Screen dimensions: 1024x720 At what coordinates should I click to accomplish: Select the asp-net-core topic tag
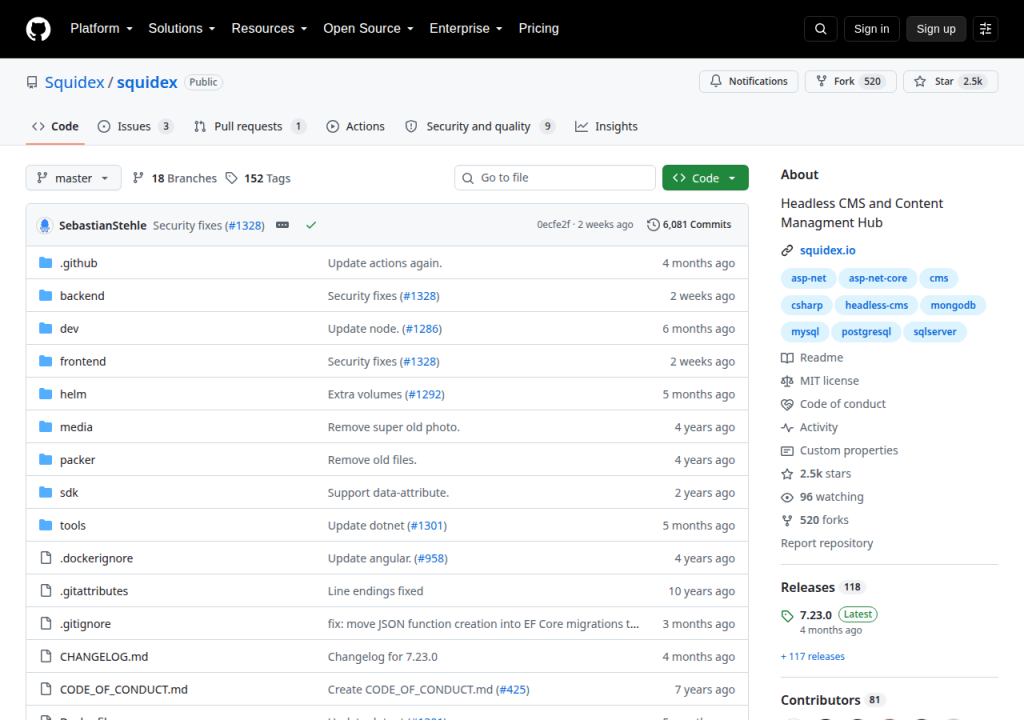[878, 278]
